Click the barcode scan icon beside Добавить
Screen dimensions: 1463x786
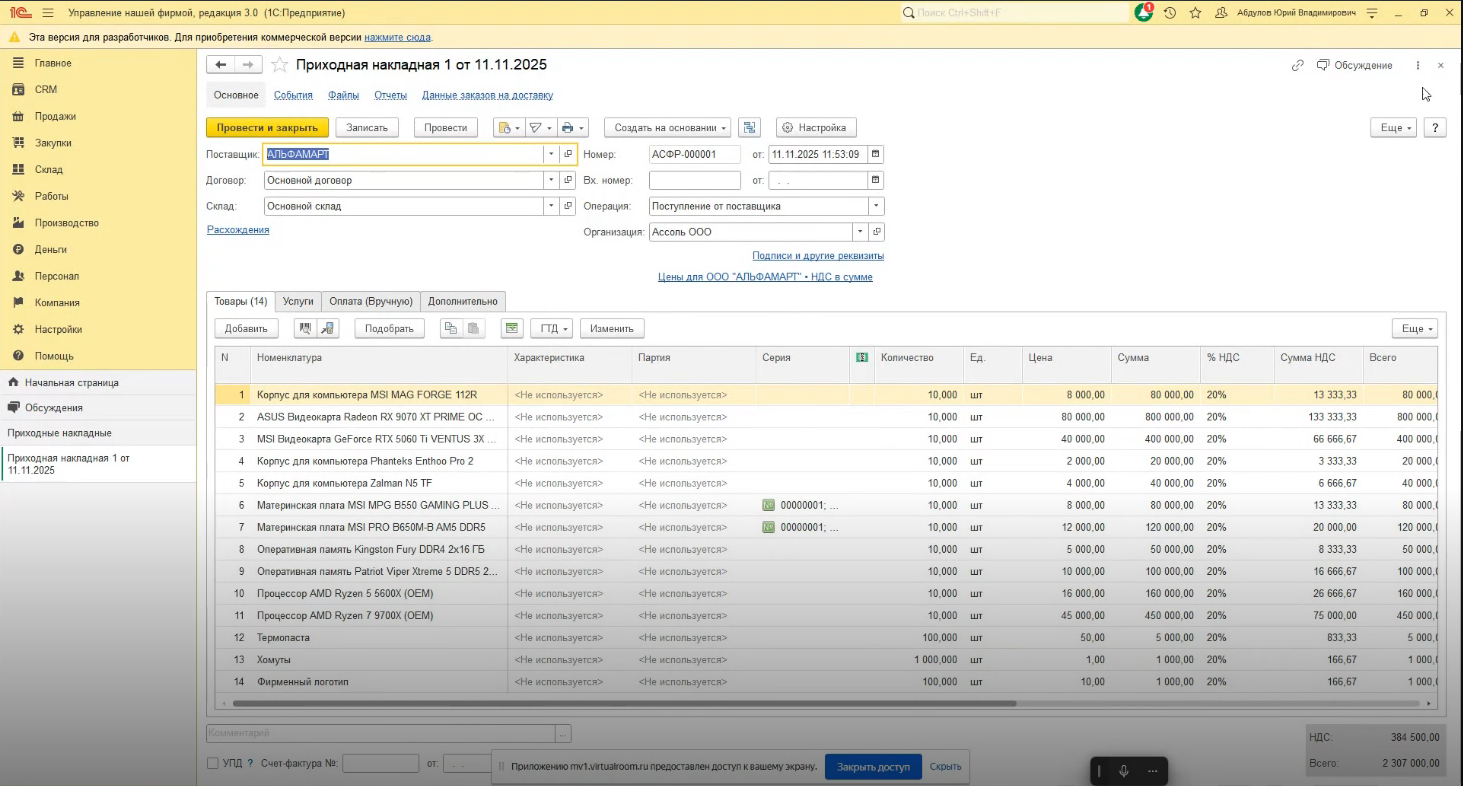pyautogui.click(x=306, y=328)
